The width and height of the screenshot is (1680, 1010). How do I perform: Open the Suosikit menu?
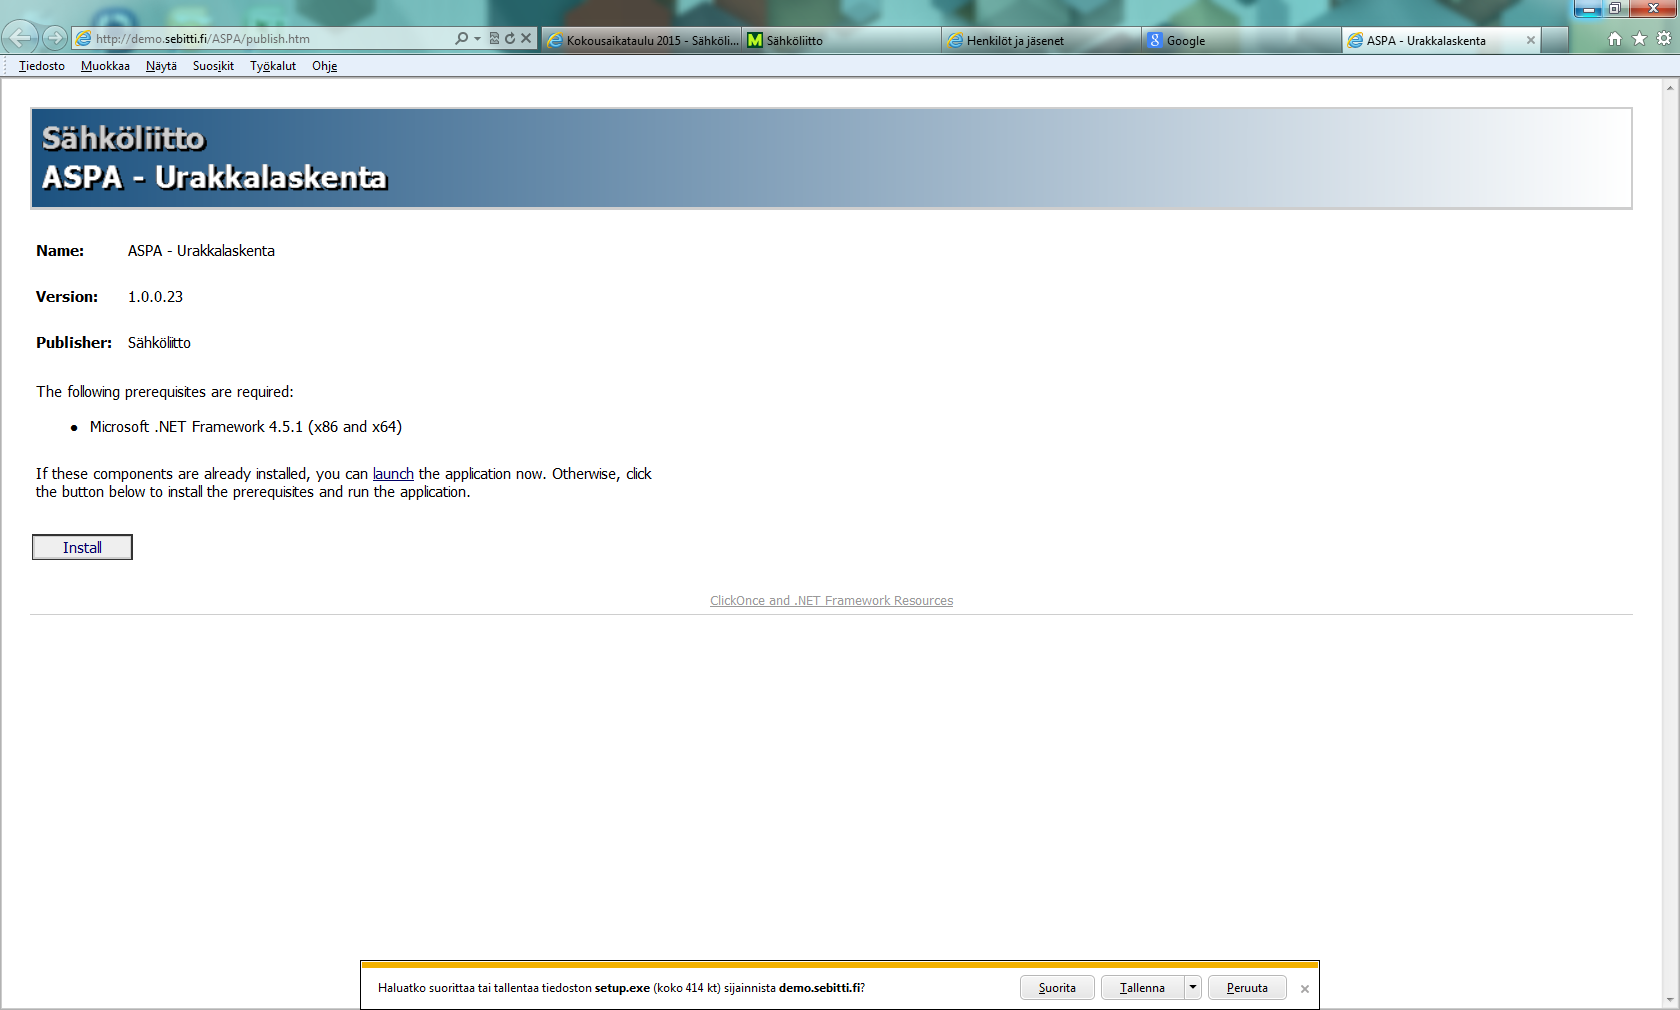pyautogui.click(x=213, y=66)
